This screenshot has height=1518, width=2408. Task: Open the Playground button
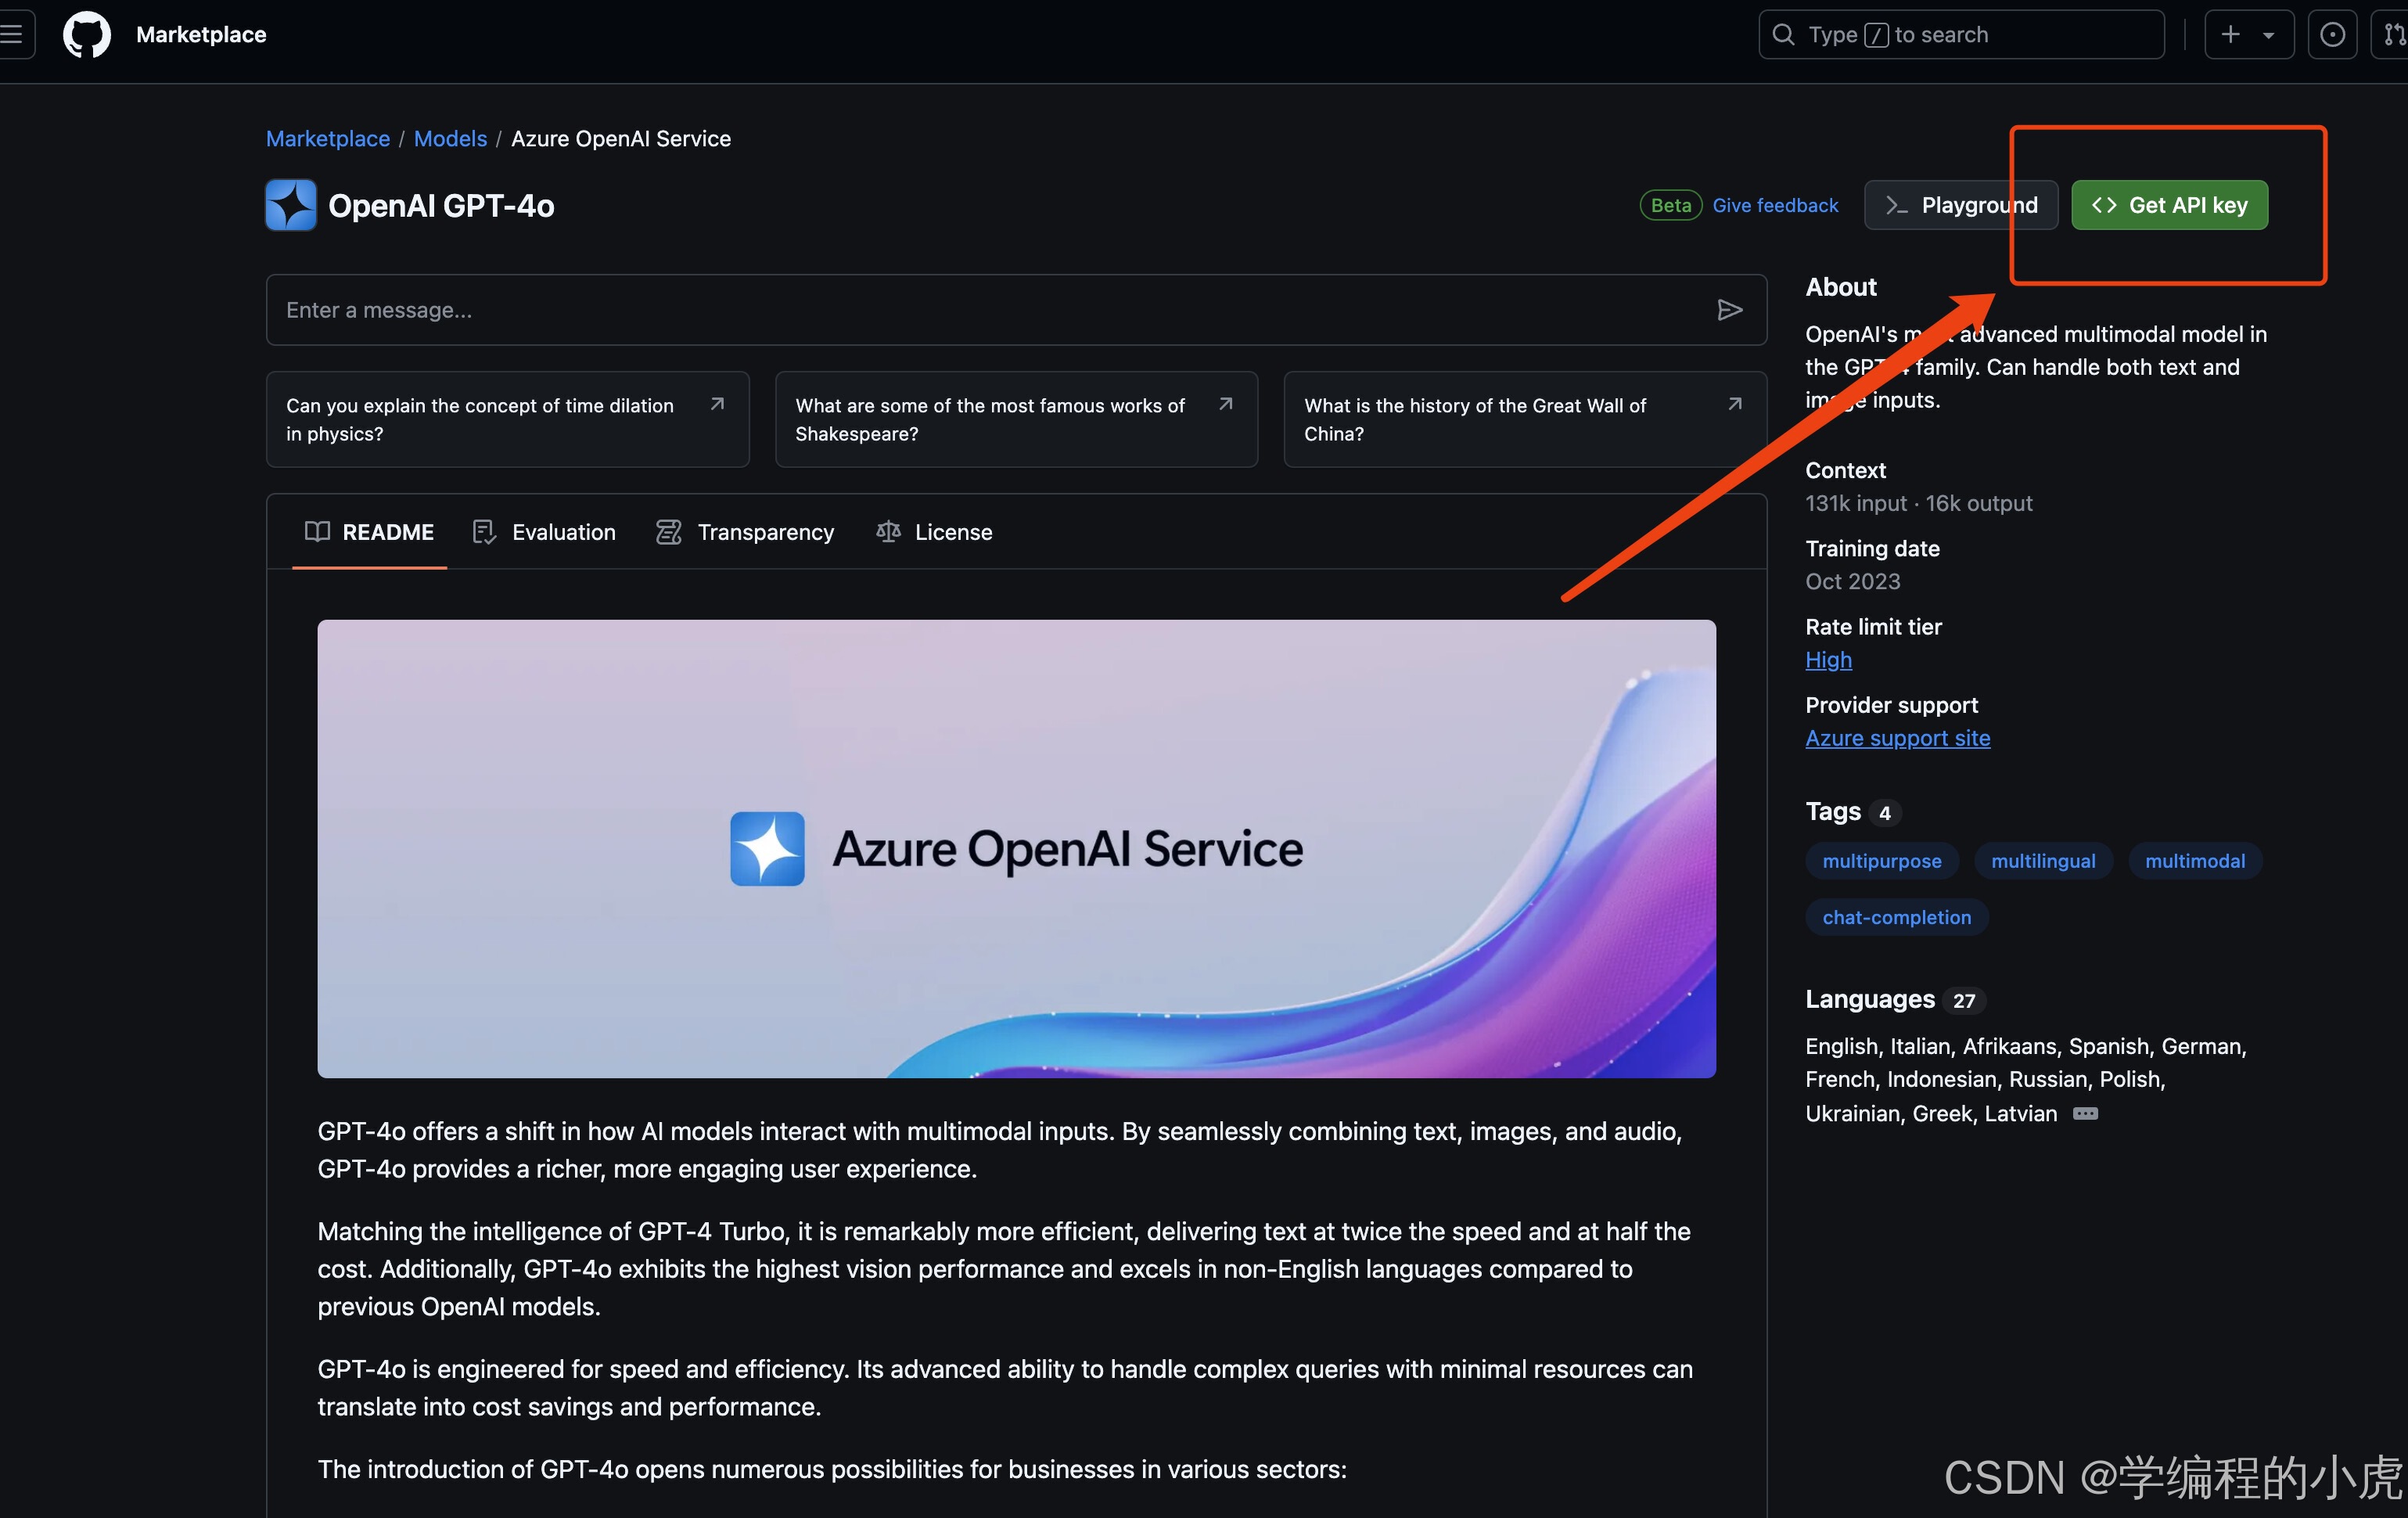tap(1961, 205)
